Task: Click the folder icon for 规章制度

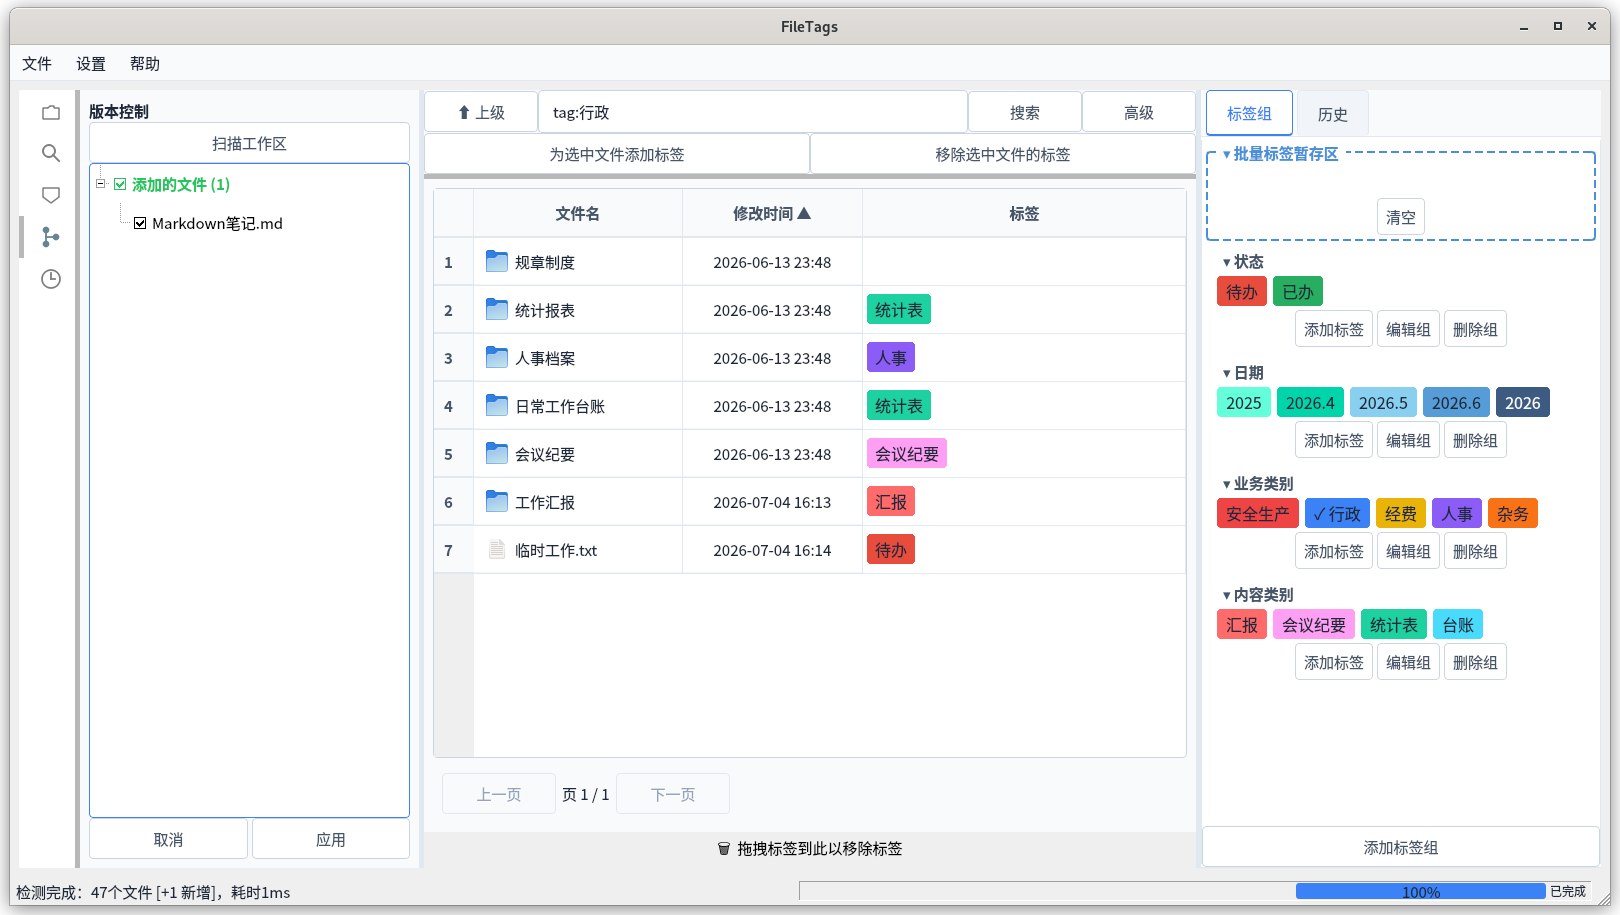Action: pyautogui.click(x=497, y=262)
